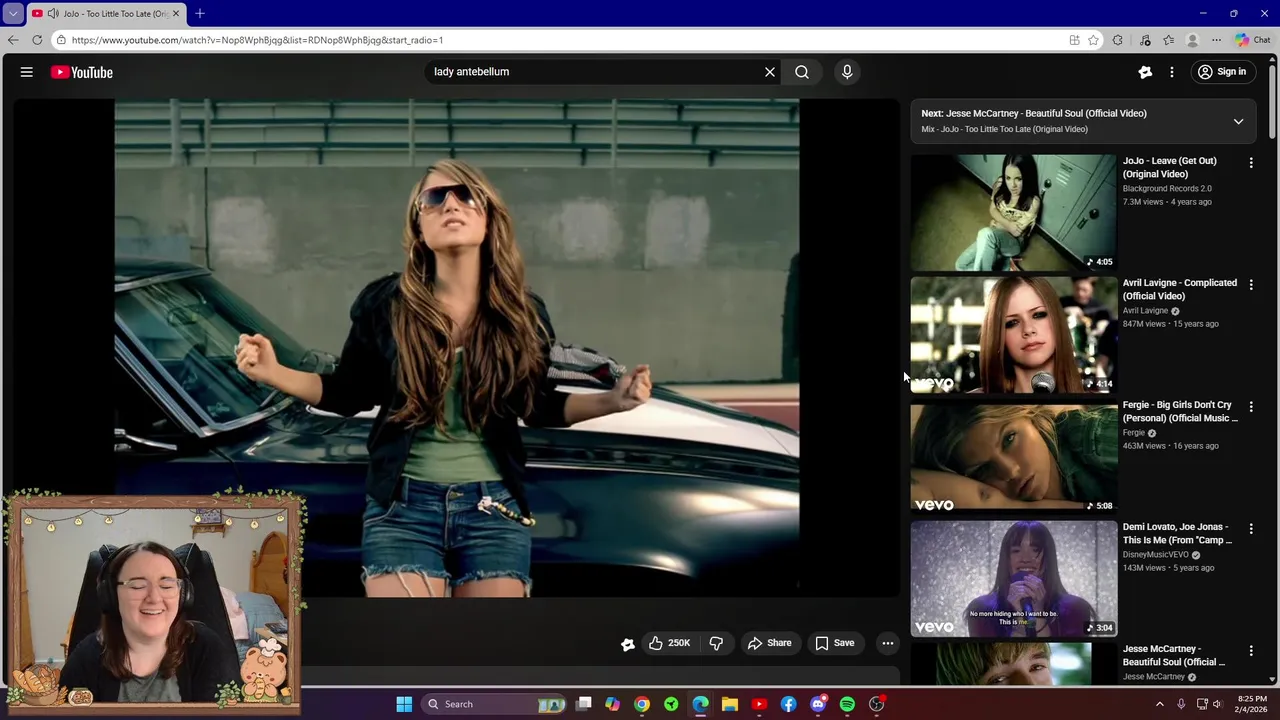The image size is (1280, 720).
Task: Open Google Chrome from the taskbar
Action: point(642,704)
